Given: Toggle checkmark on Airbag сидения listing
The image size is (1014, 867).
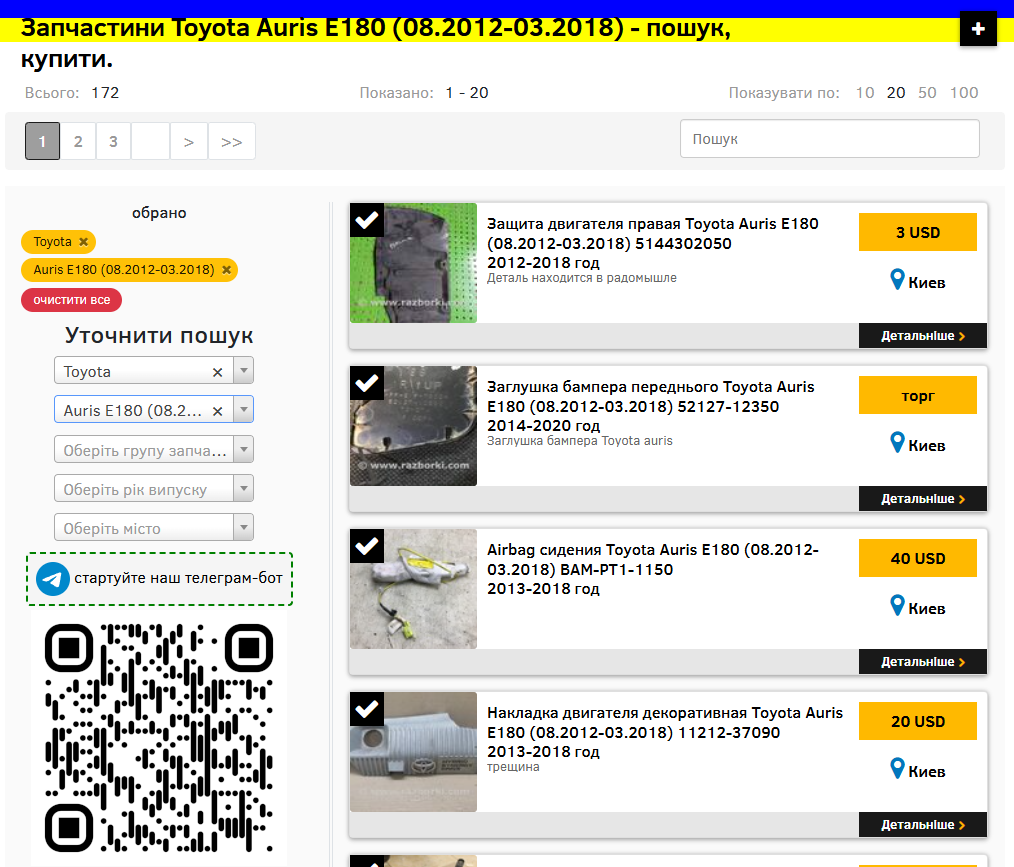Looking at the screenshot, I should [367, 546].
